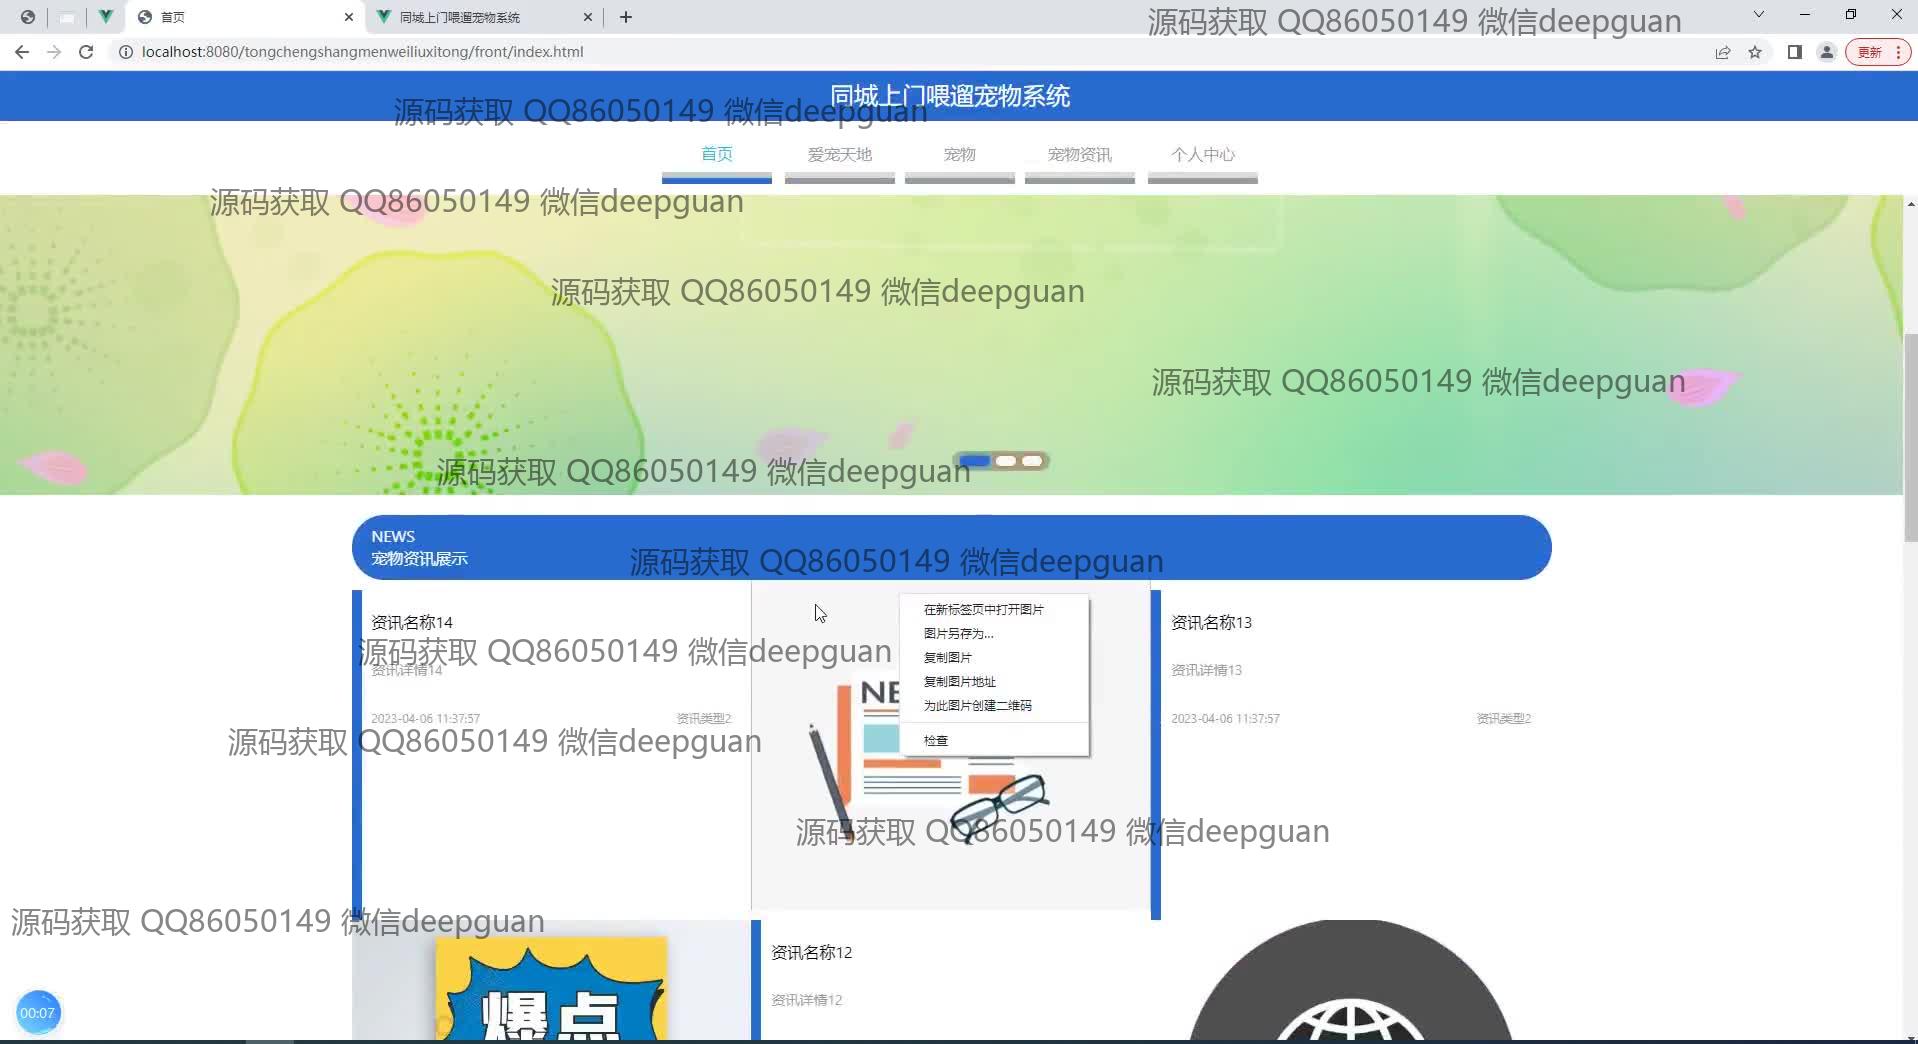Open news item 资讯名称13

[1211, 622]
